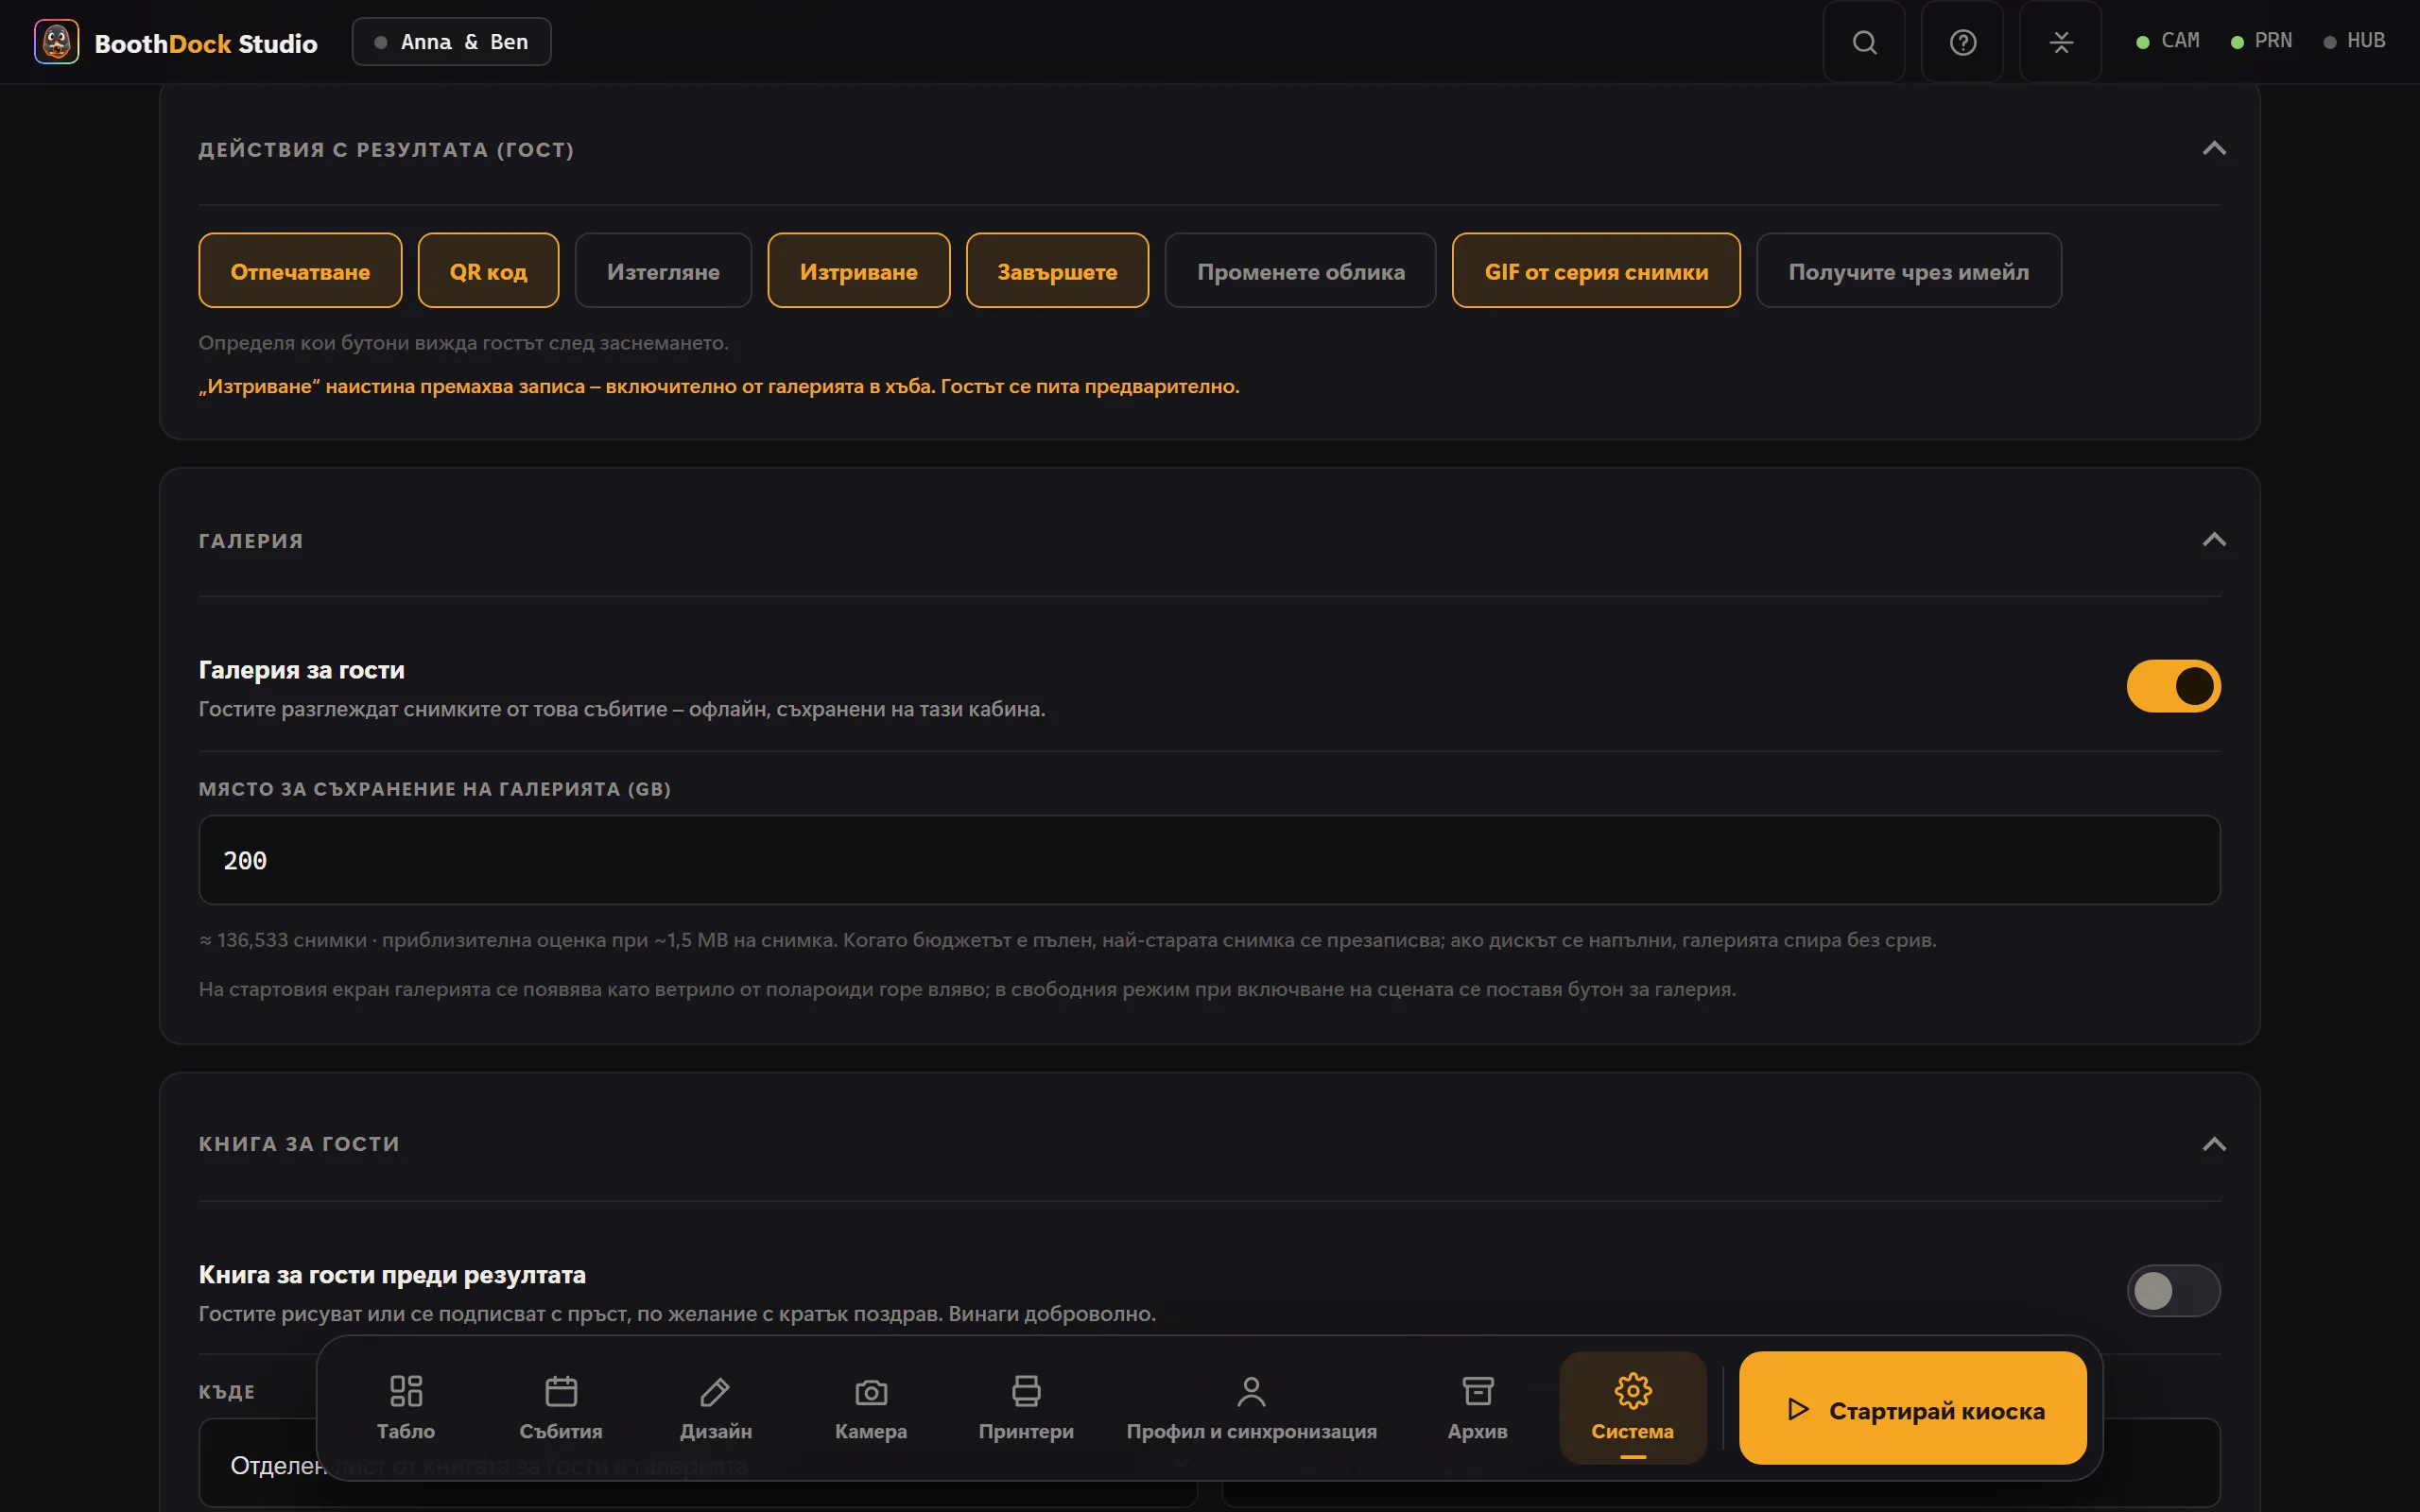
Task: Toggle the Изтриване action chip
Action: tap(858, 271)
